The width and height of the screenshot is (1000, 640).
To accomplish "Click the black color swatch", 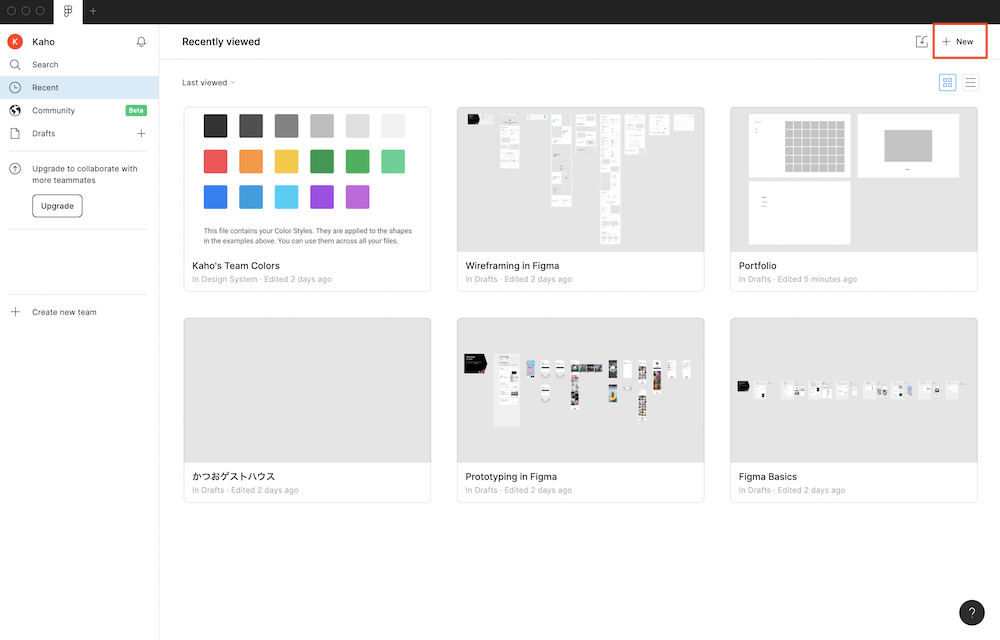I will pos(216,126).
